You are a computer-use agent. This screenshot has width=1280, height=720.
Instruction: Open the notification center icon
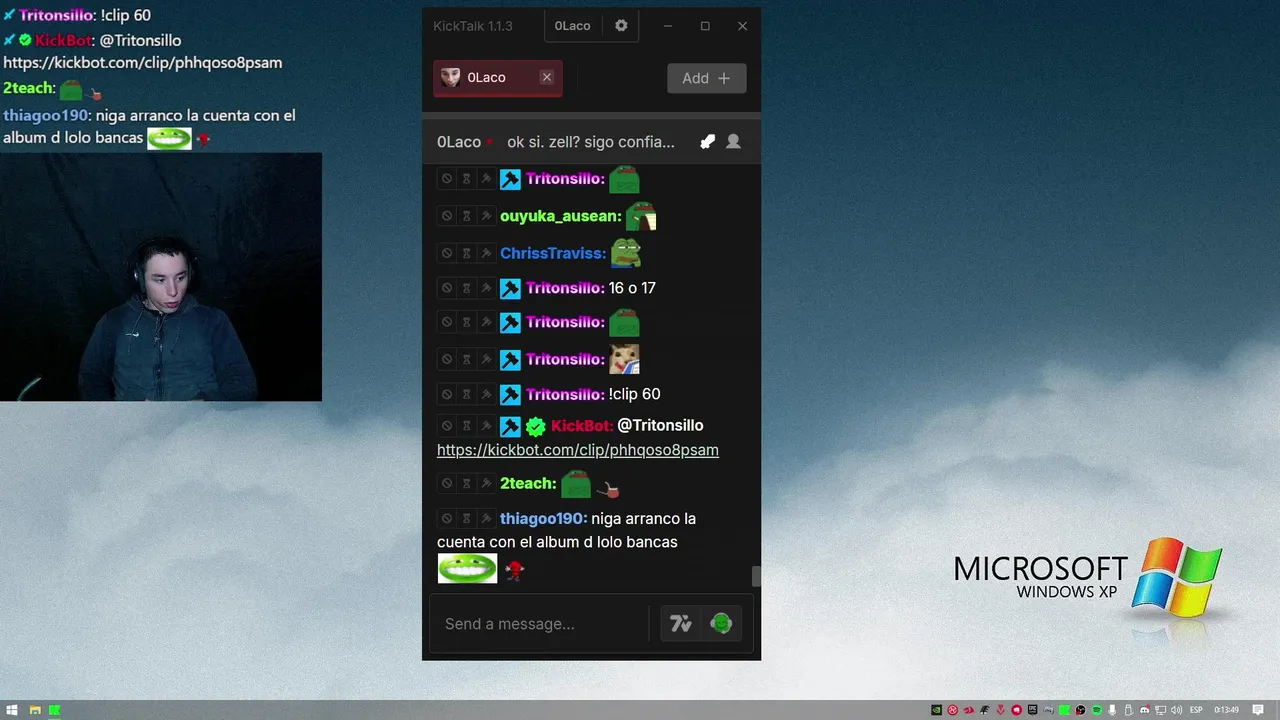(1258, 710)
